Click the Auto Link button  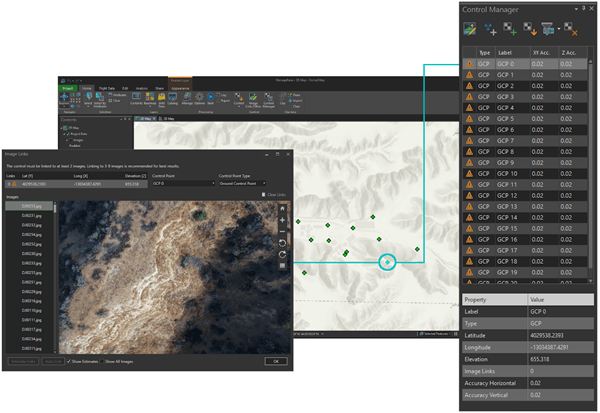53,361
